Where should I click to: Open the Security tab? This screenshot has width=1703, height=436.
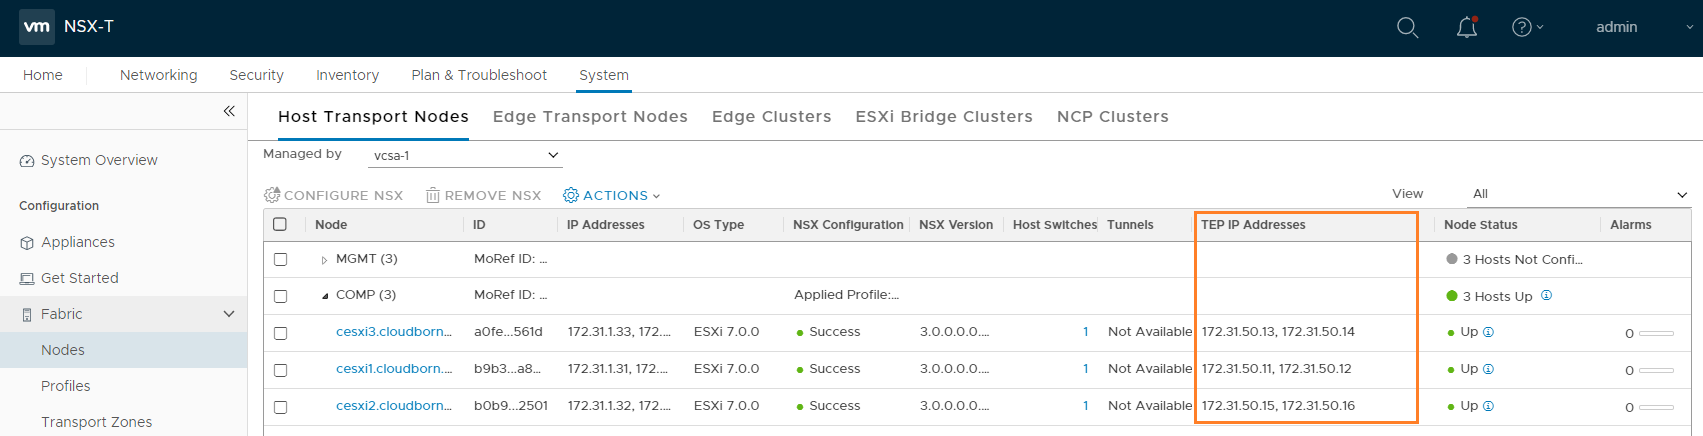pyautogui.click(x=257, y=75)
